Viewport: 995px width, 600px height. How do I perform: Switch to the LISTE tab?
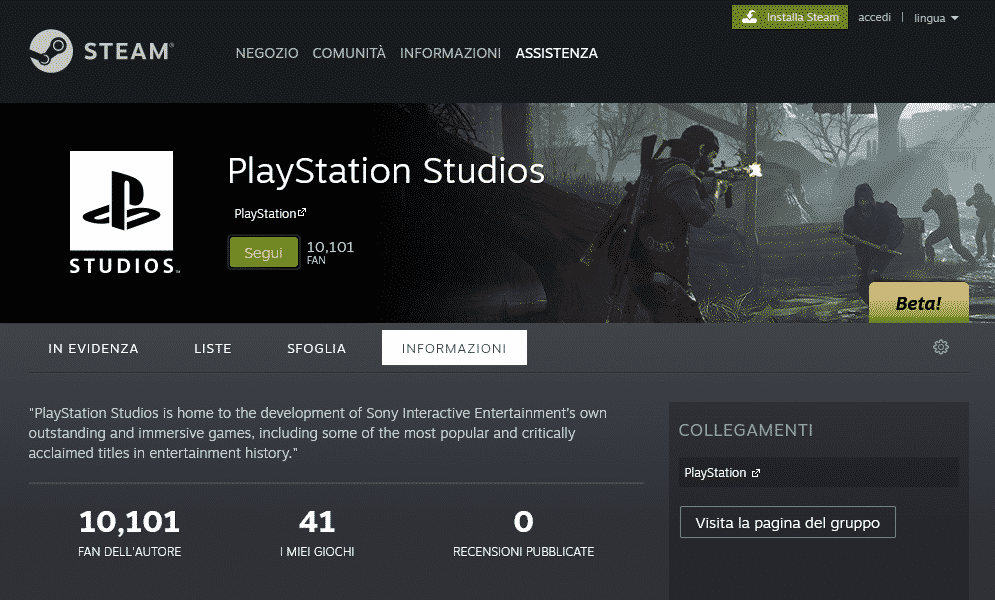[213, 349]
